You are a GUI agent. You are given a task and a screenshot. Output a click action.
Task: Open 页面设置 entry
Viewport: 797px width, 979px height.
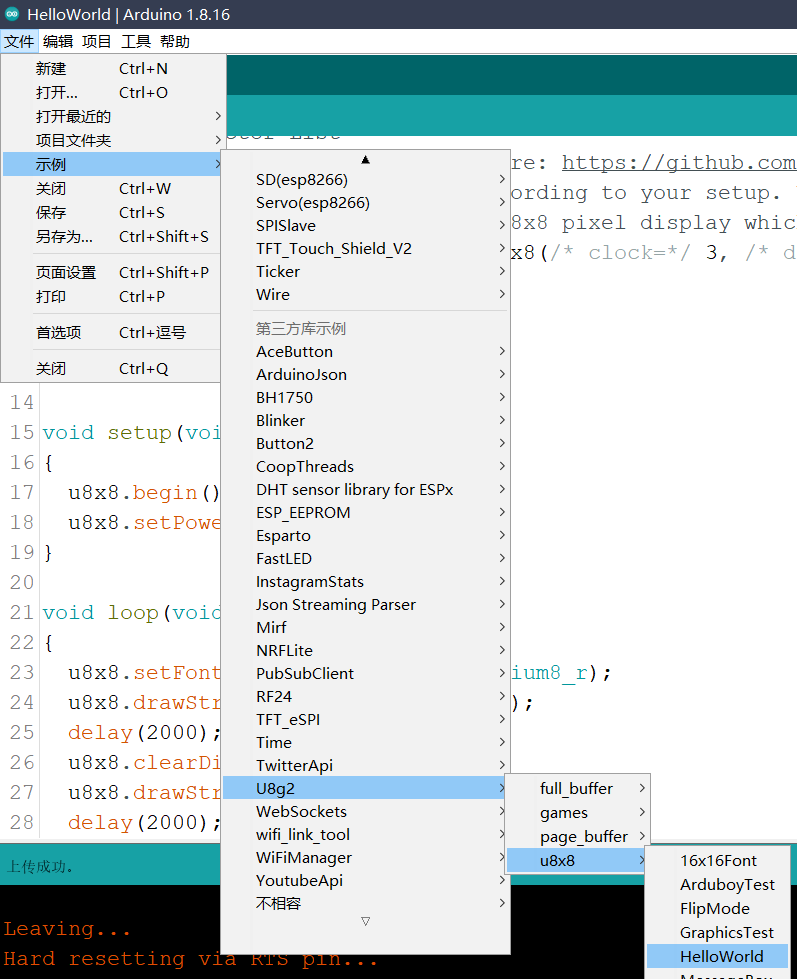pyautogui.click(x=112, y=272)
